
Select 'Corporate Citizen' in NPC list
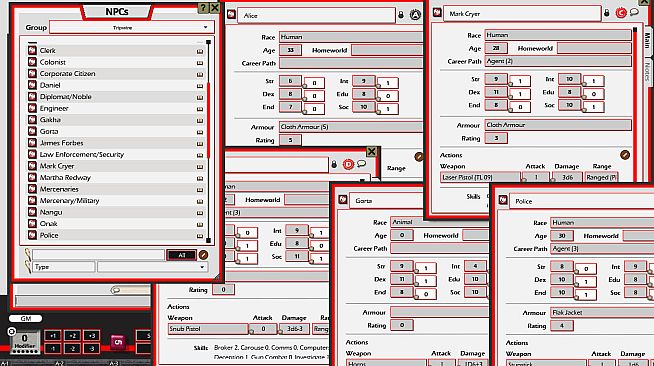[68, 74]
